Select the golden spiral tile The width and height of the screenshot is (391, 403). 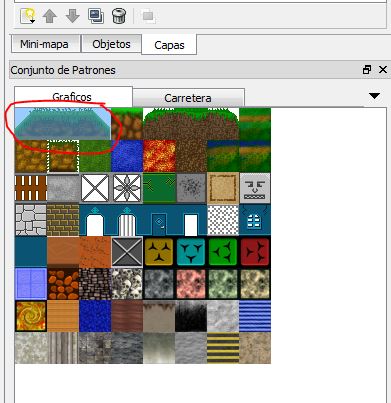pyautogui.click(x=31, y=316)
